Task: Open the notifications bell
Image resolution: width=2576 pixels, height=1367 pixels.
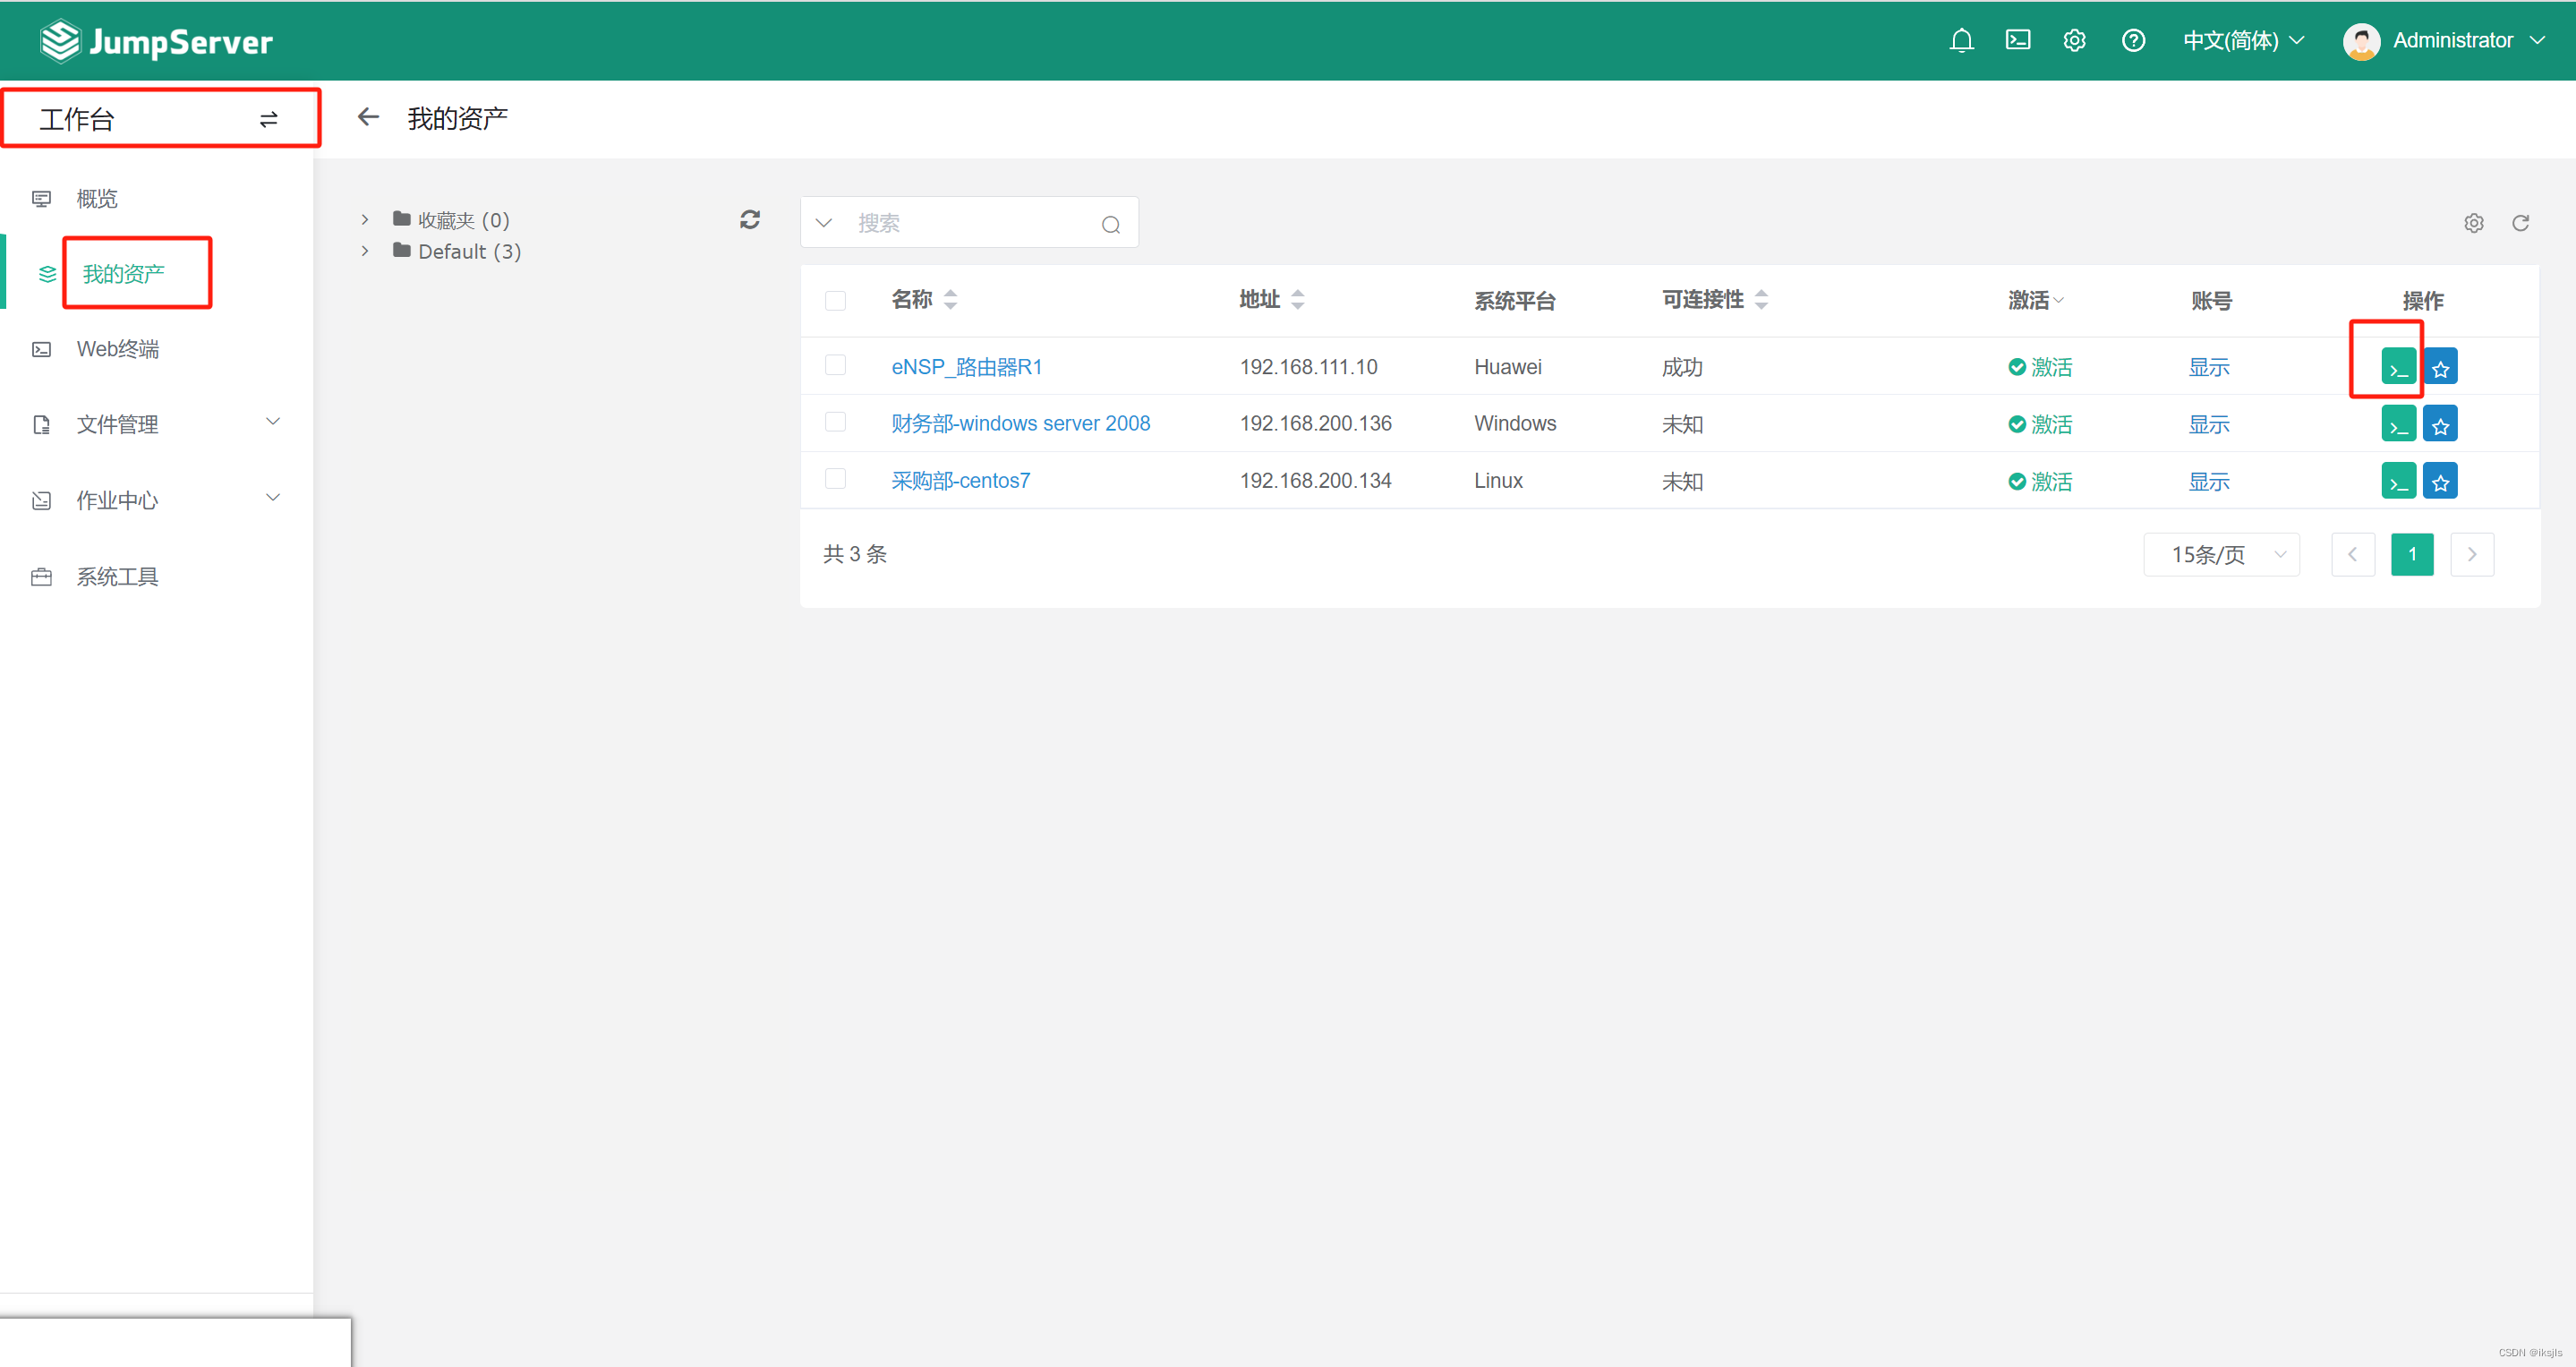Action: [1961, 40]
